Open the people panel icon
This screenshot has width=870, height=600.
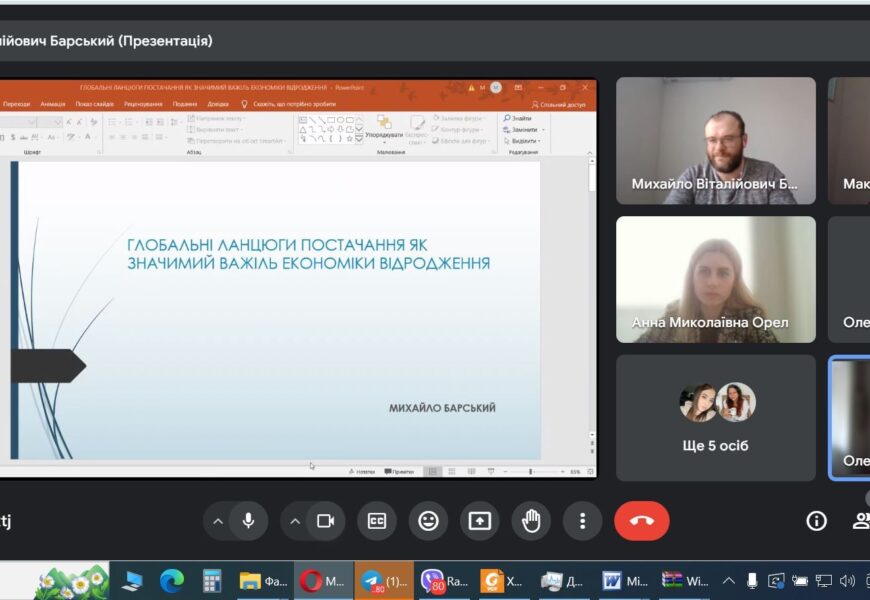[x=860, y=521]
